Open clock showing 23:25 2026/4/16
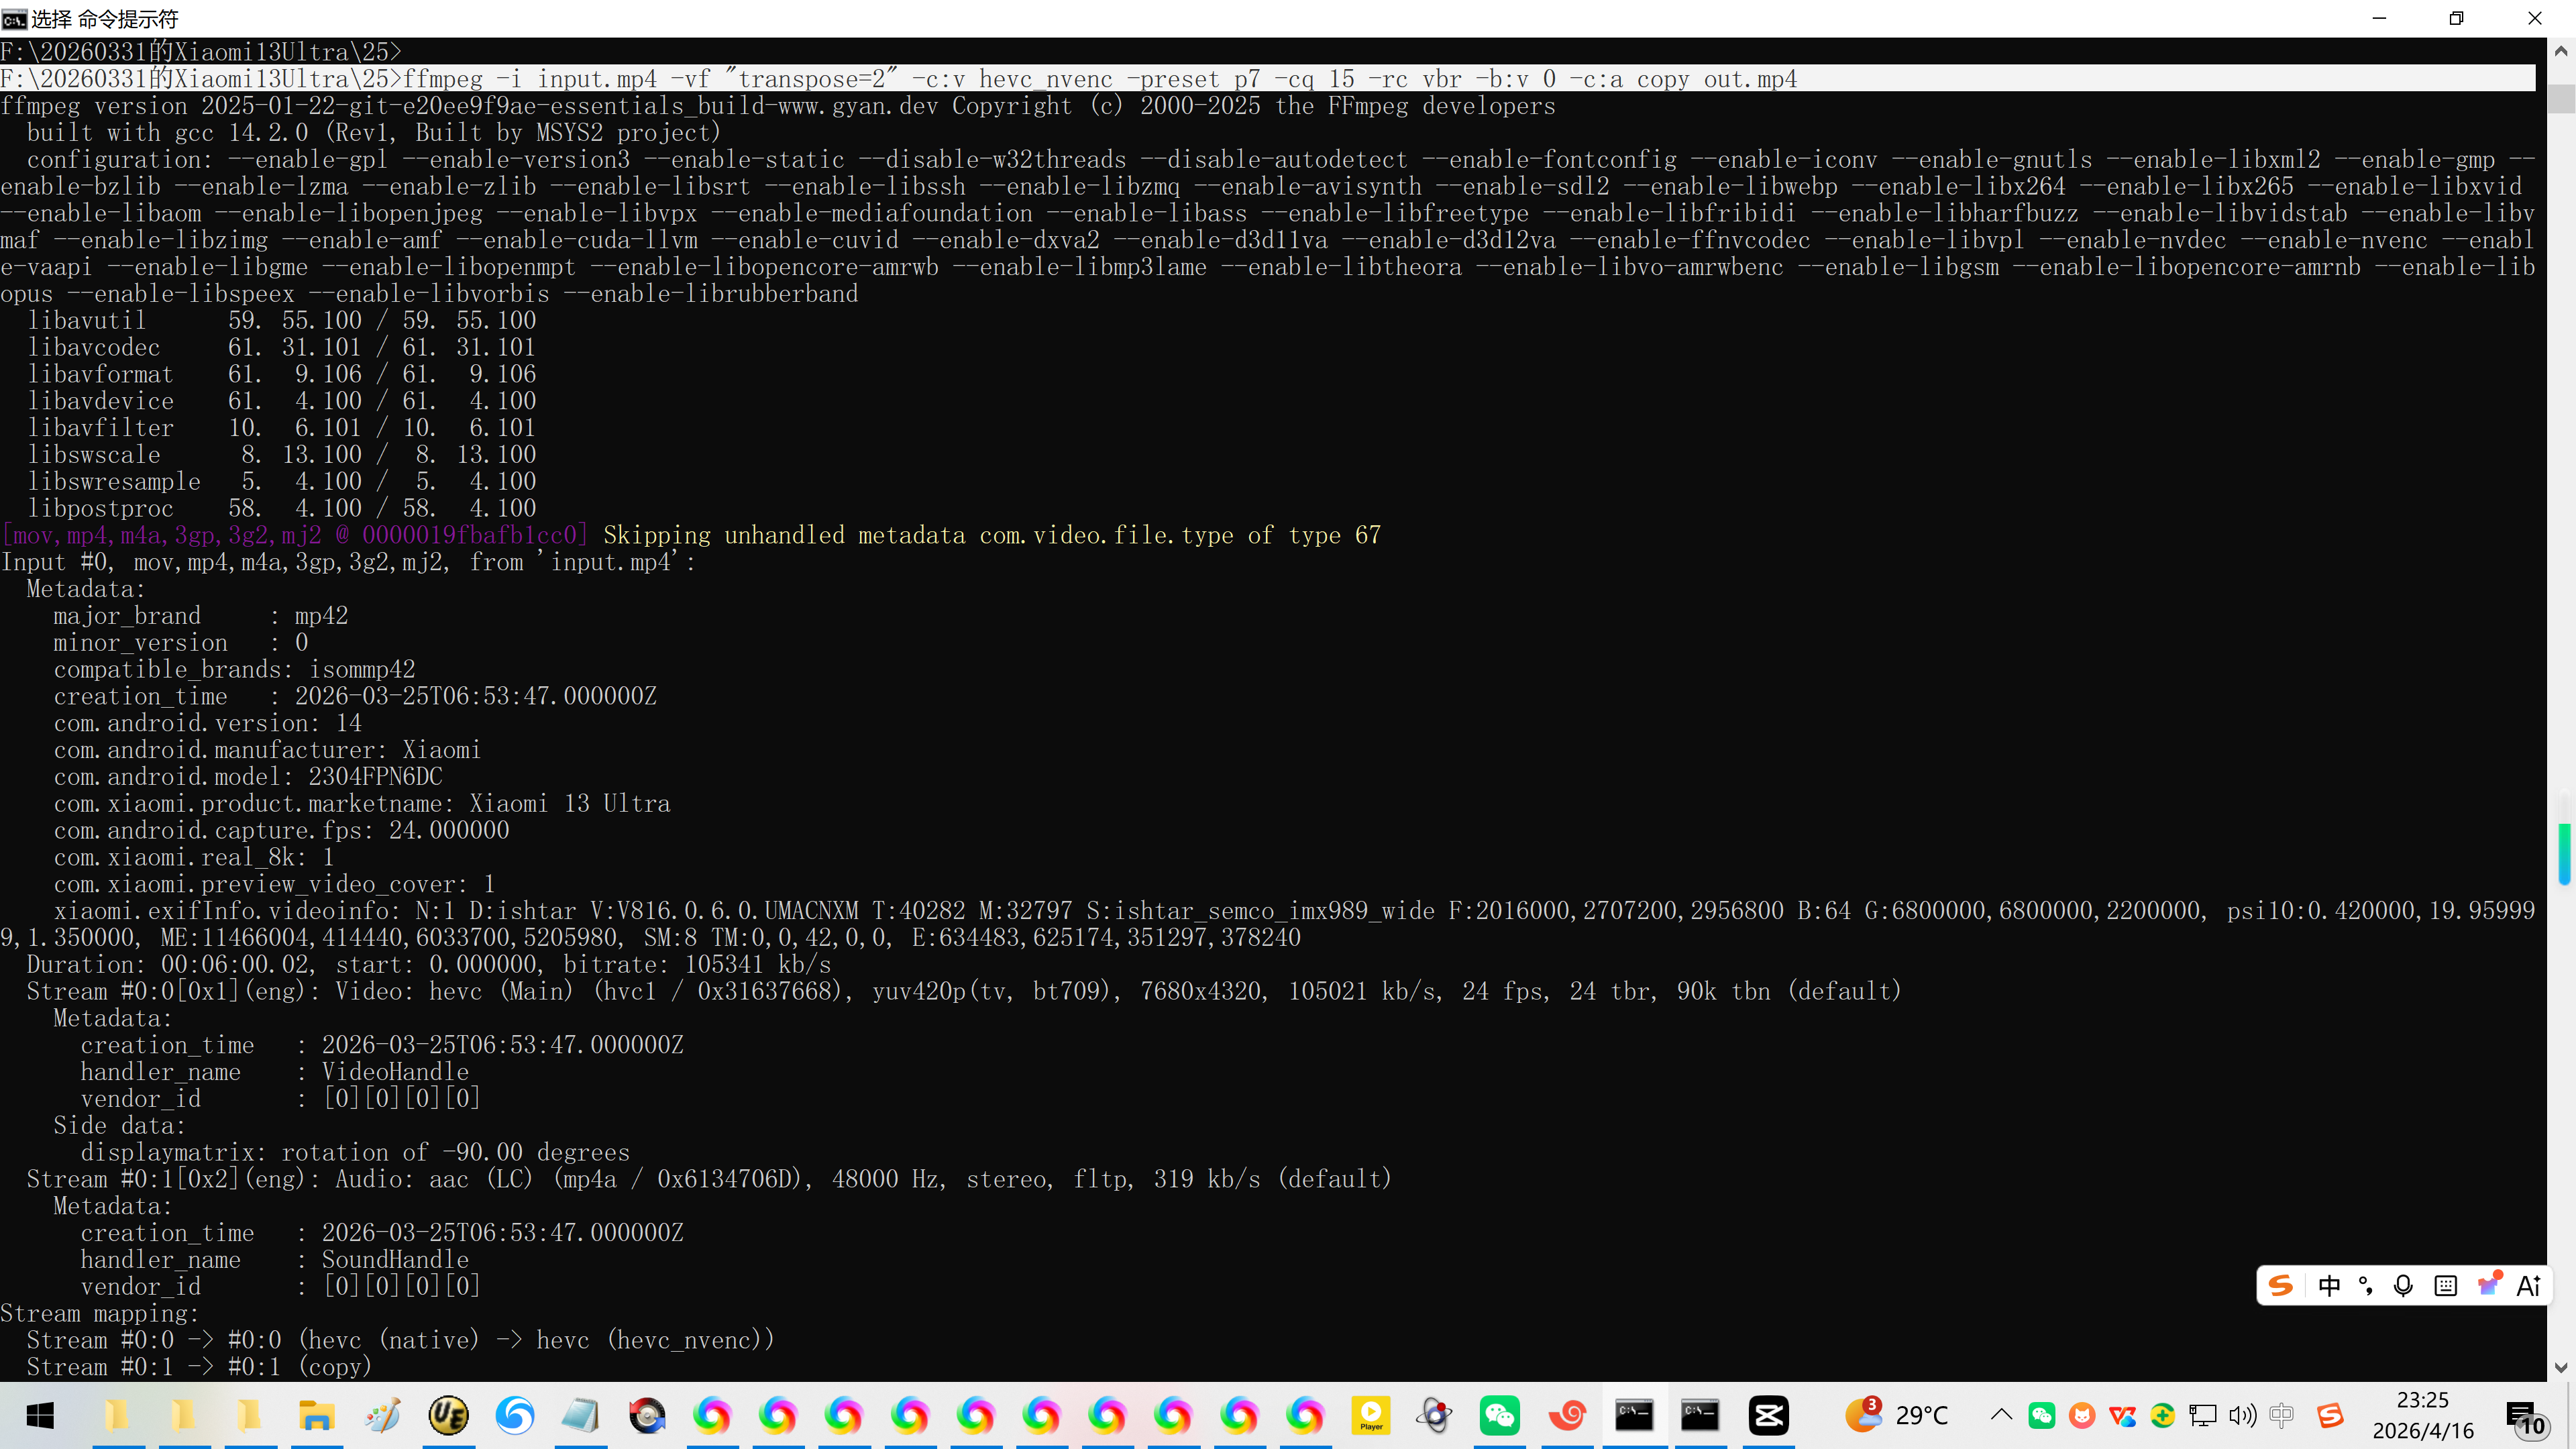Image resolution: width=2576 pixels, height=1449 pixels. point(2422,1415)
